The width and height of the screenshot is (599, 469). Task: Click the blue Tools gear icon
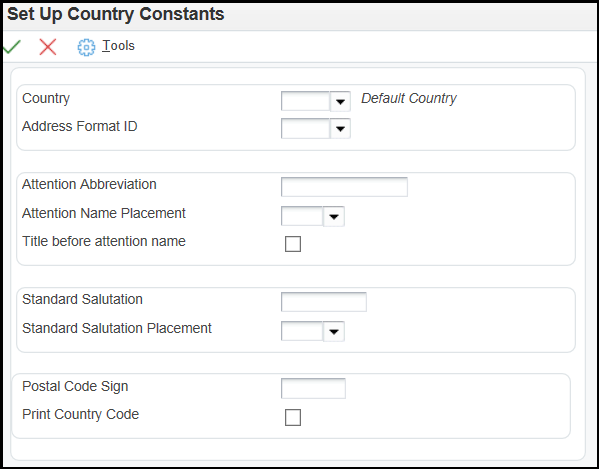(86, 47)
